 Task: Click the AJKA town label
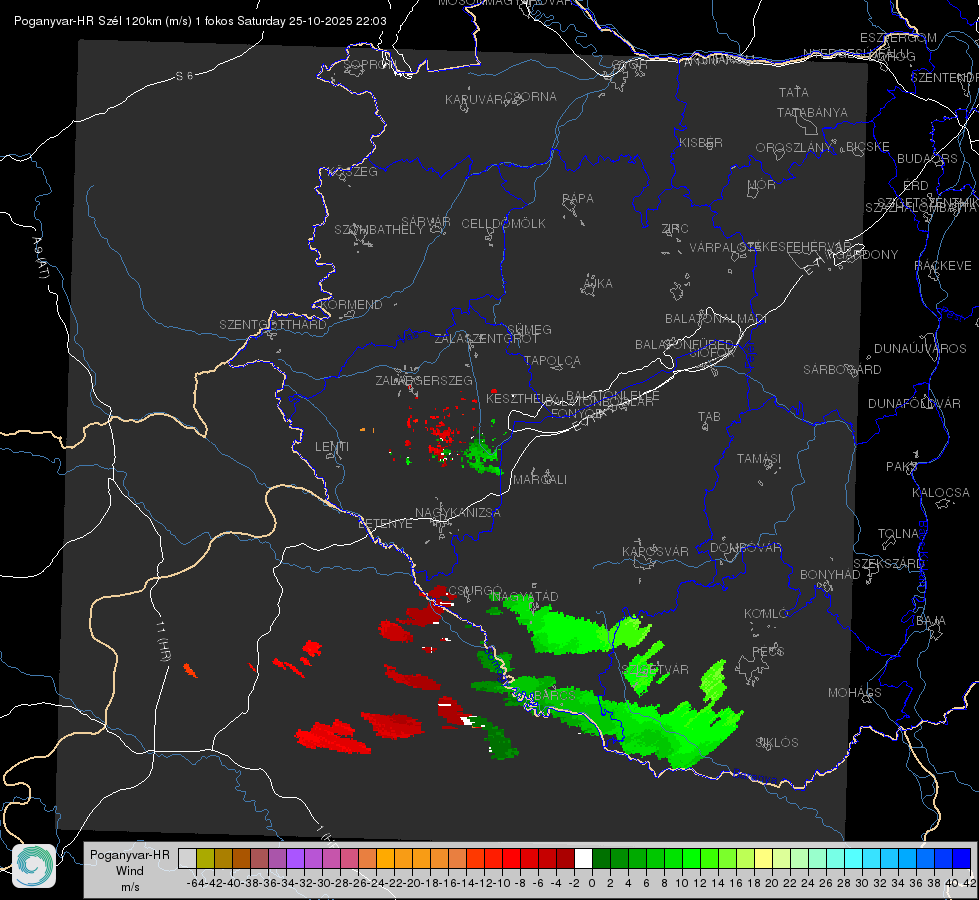(x=597, y=284)
